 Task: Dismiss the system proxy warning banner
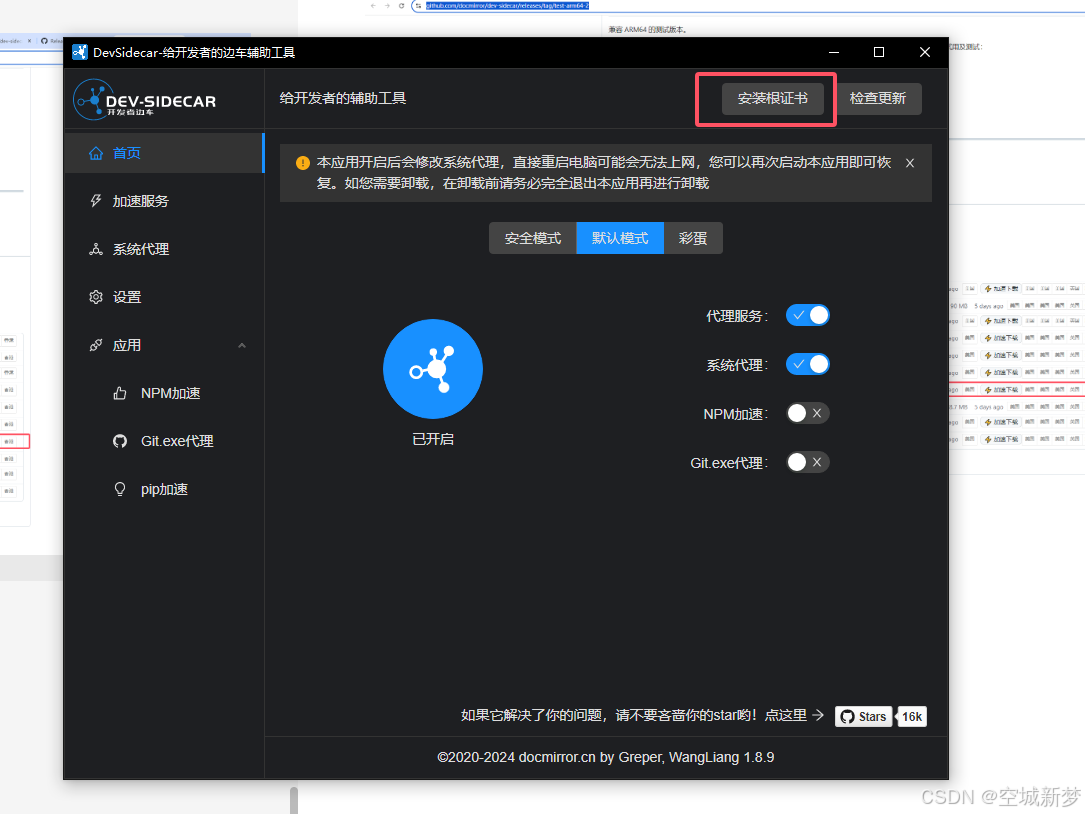pos(910,163)
